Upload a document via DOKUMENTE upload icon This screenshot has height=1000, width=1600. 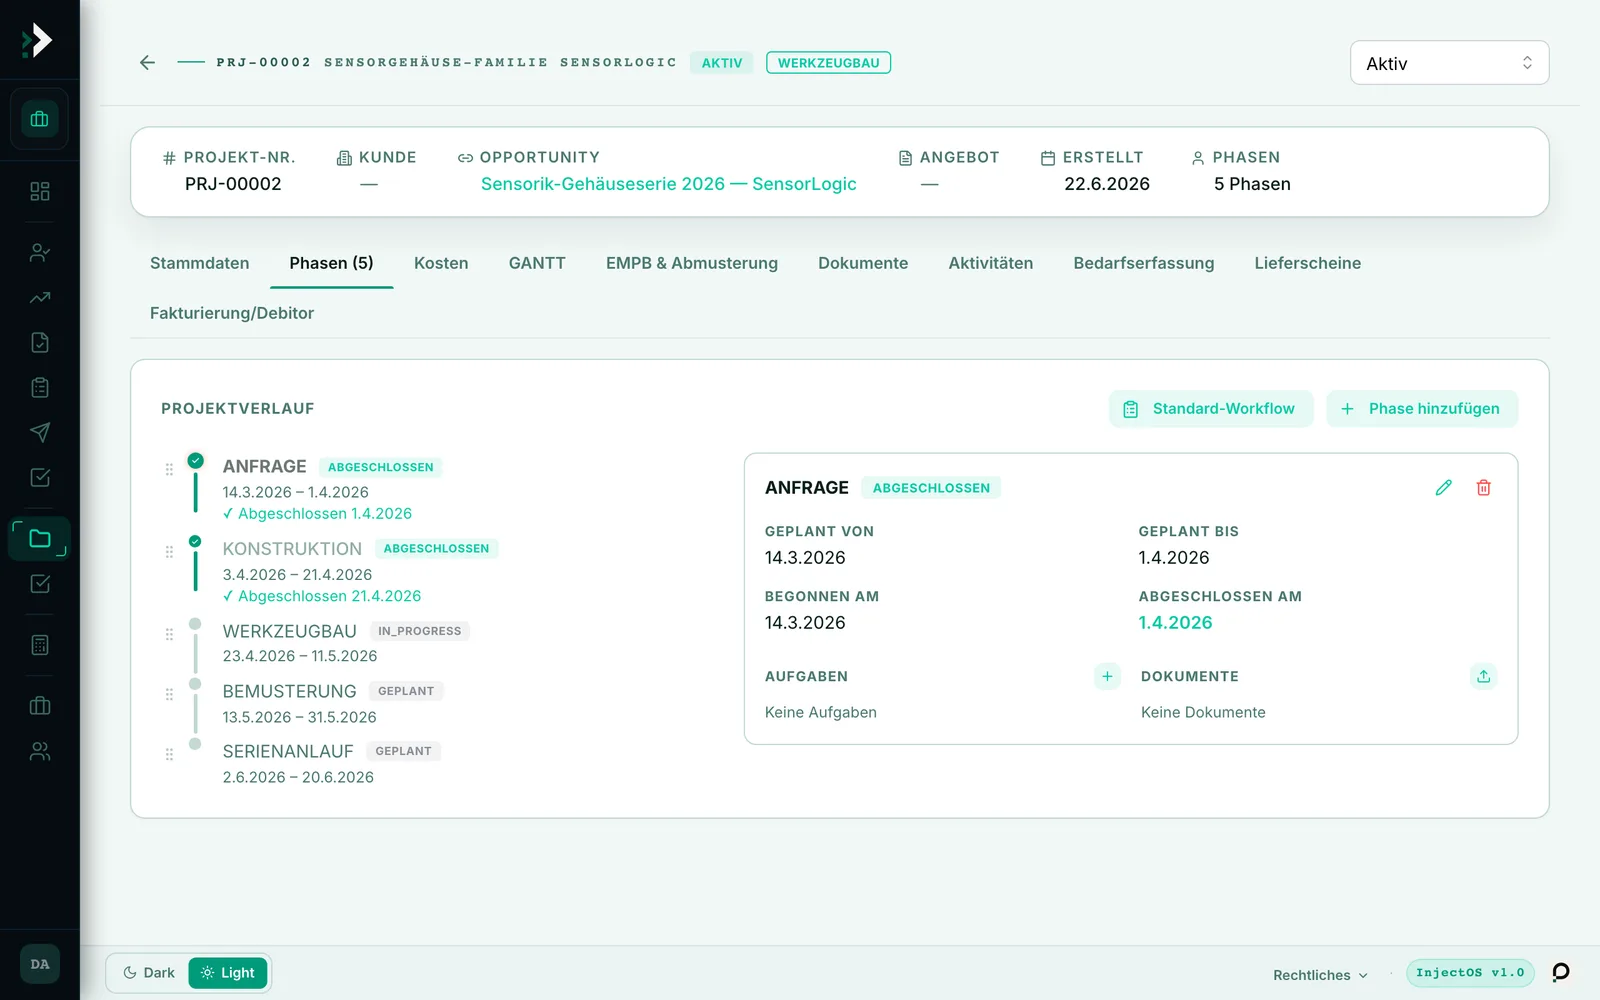[1484, 676]
